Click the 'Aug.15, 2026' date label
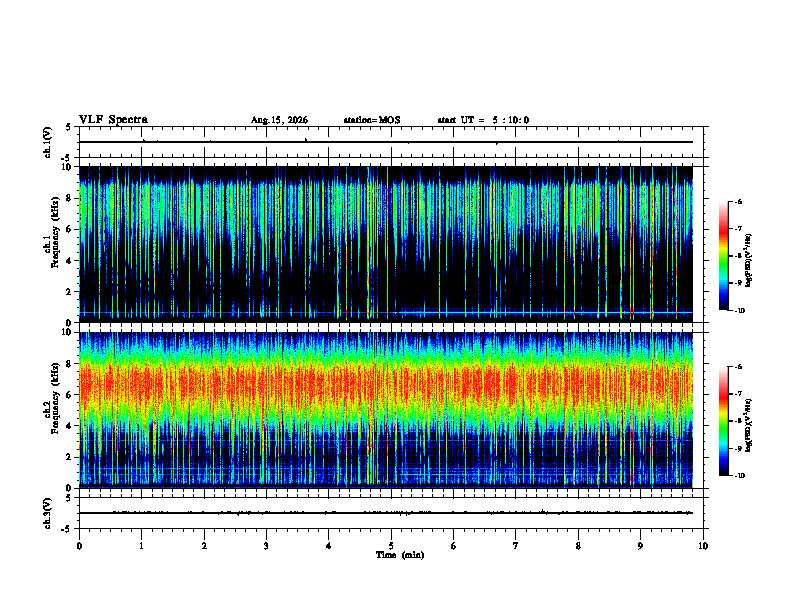The width and height of the screenshot is (792, 612). click(x=279, y=120)
